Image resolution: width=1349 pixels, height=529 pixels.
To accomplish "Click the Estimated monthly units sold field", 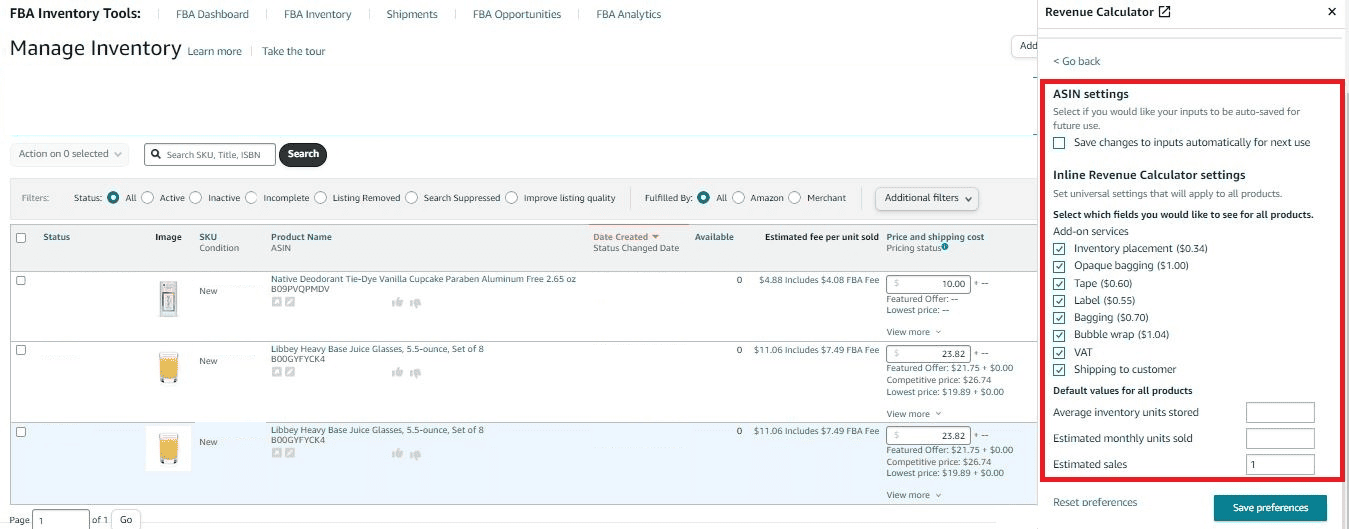I will pos(1279,439).
